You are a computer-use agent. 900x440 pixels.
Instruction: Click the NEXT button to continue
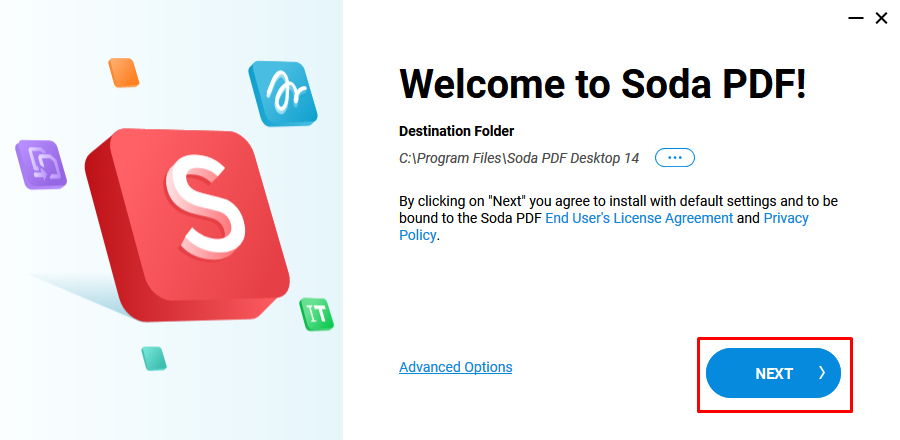[773, 373]
